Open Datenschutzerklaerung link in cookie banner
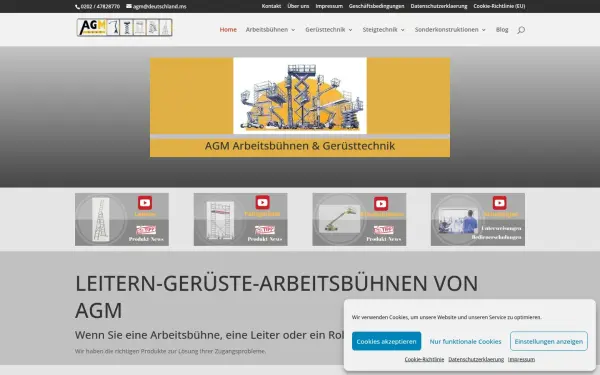This screenshot has width=600, height=375. pyautogui.click(x=476, y=359)
